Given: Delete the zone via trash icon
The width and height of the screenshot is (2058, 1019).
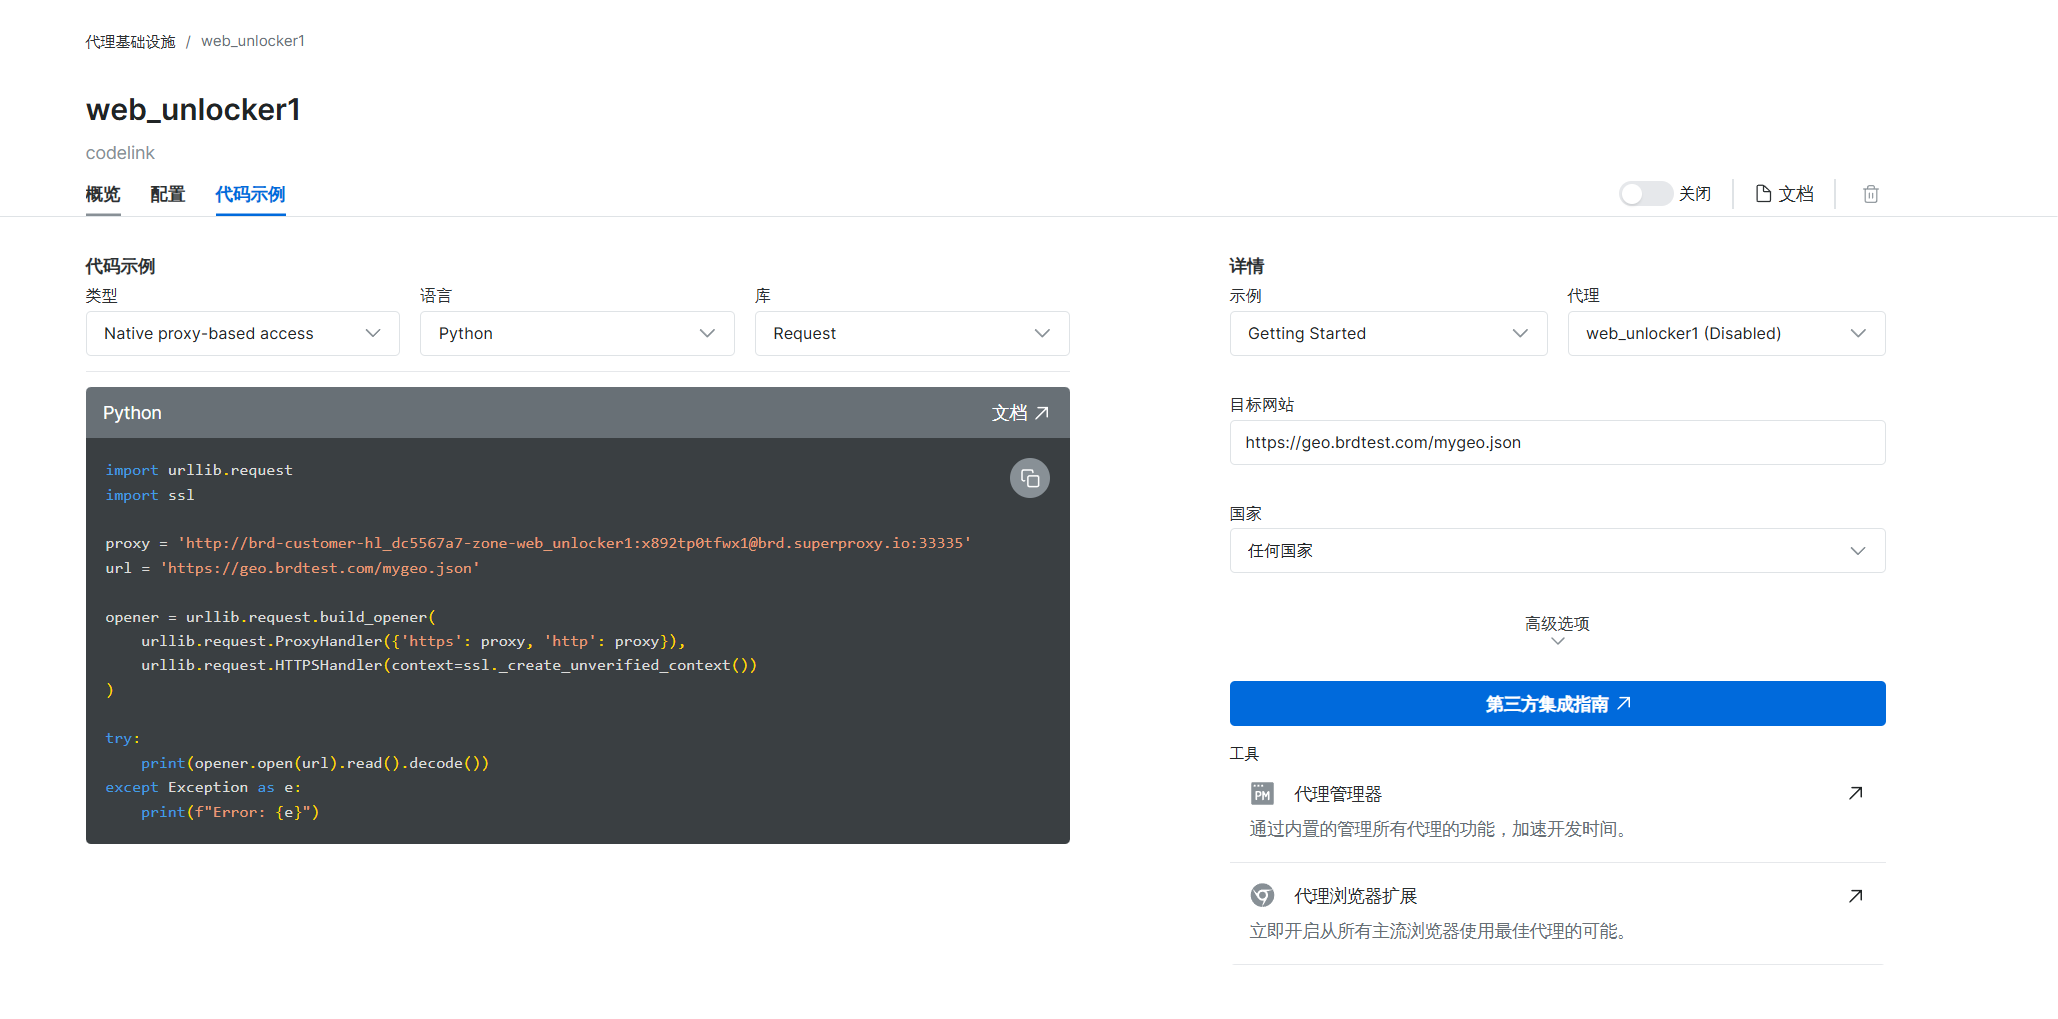Looking at the screenshot, I should click(1871, 194).
